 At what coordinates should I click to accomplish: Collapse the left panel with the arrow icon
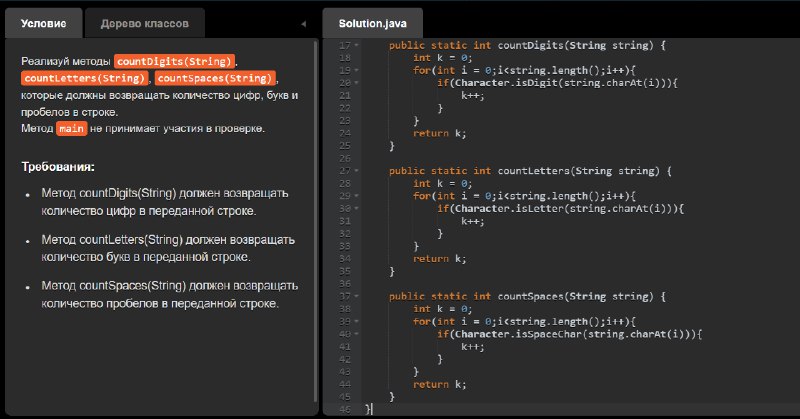tap(303, 24)
